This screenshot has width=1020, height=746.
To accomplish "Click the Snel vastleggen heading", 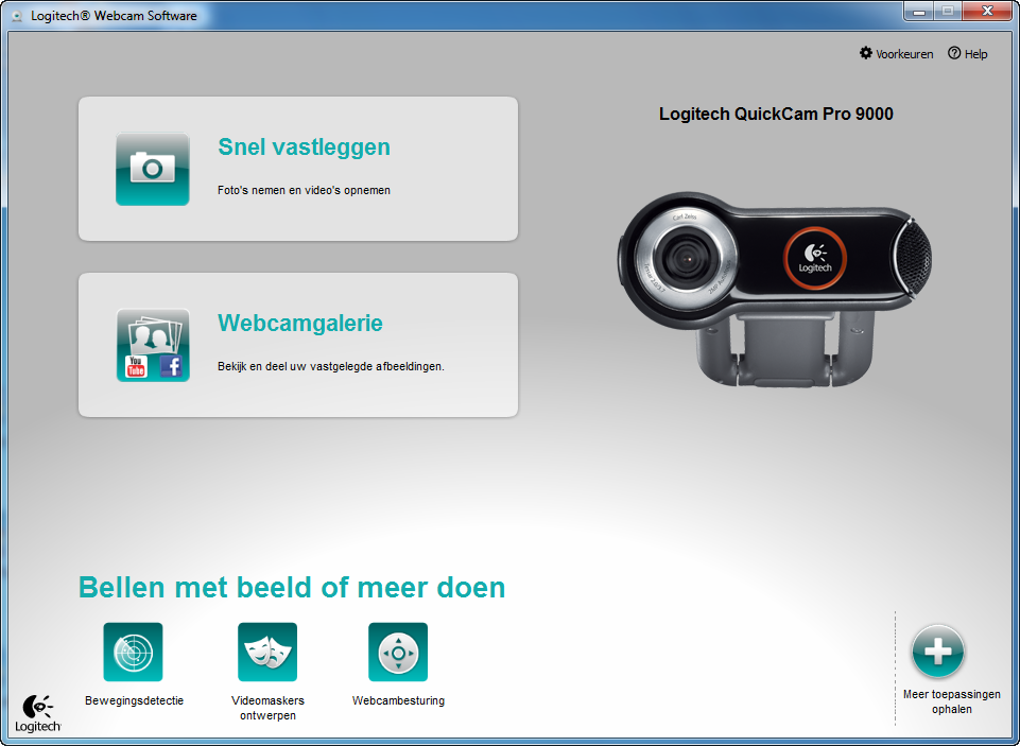I will (304, 147).
